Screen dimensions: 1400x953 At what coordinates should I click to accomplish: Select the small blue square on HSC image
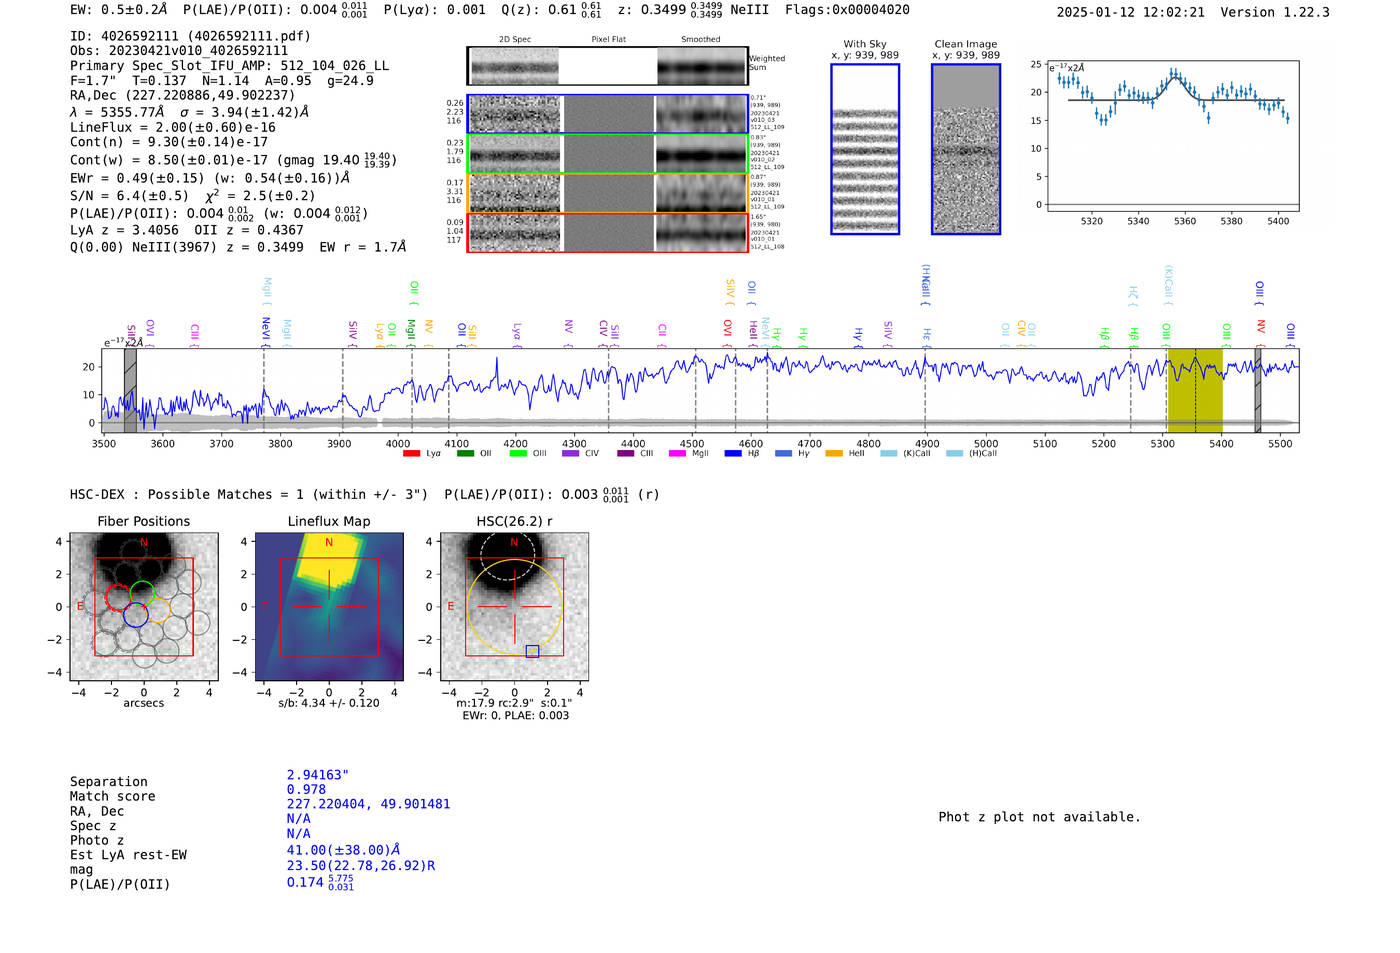coord(532,651)
